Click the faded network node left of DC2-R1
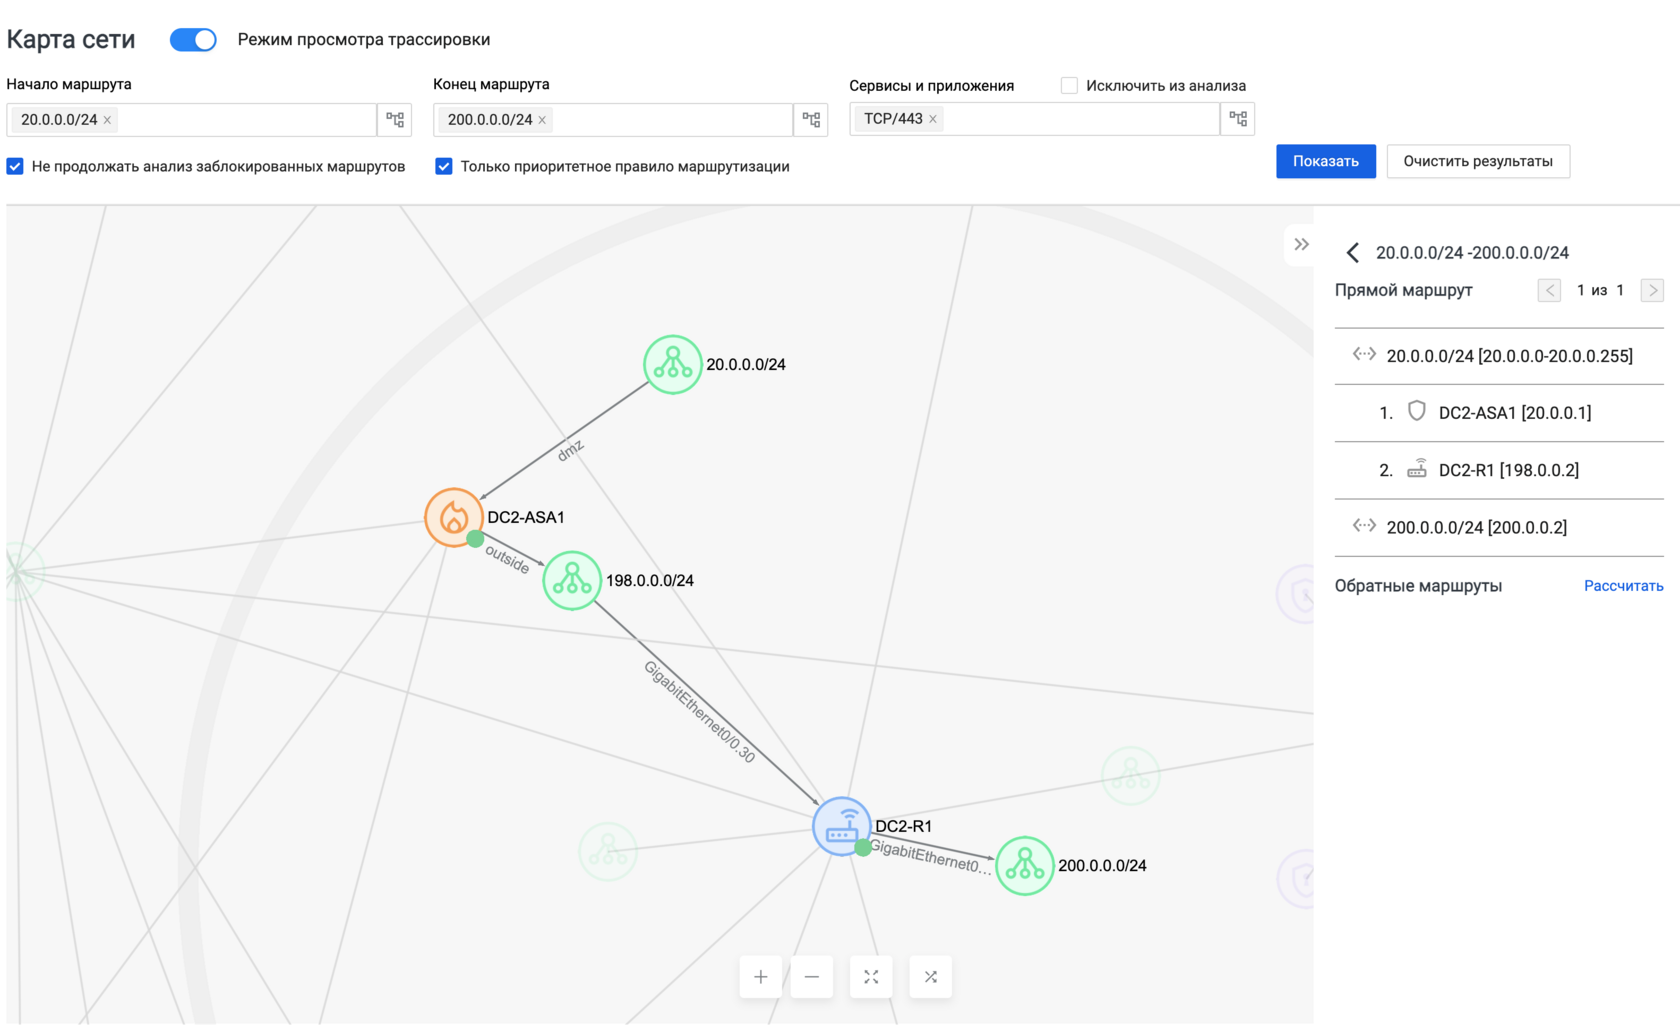This screenshot has height=1032, width=1680. tap(608, 851)
